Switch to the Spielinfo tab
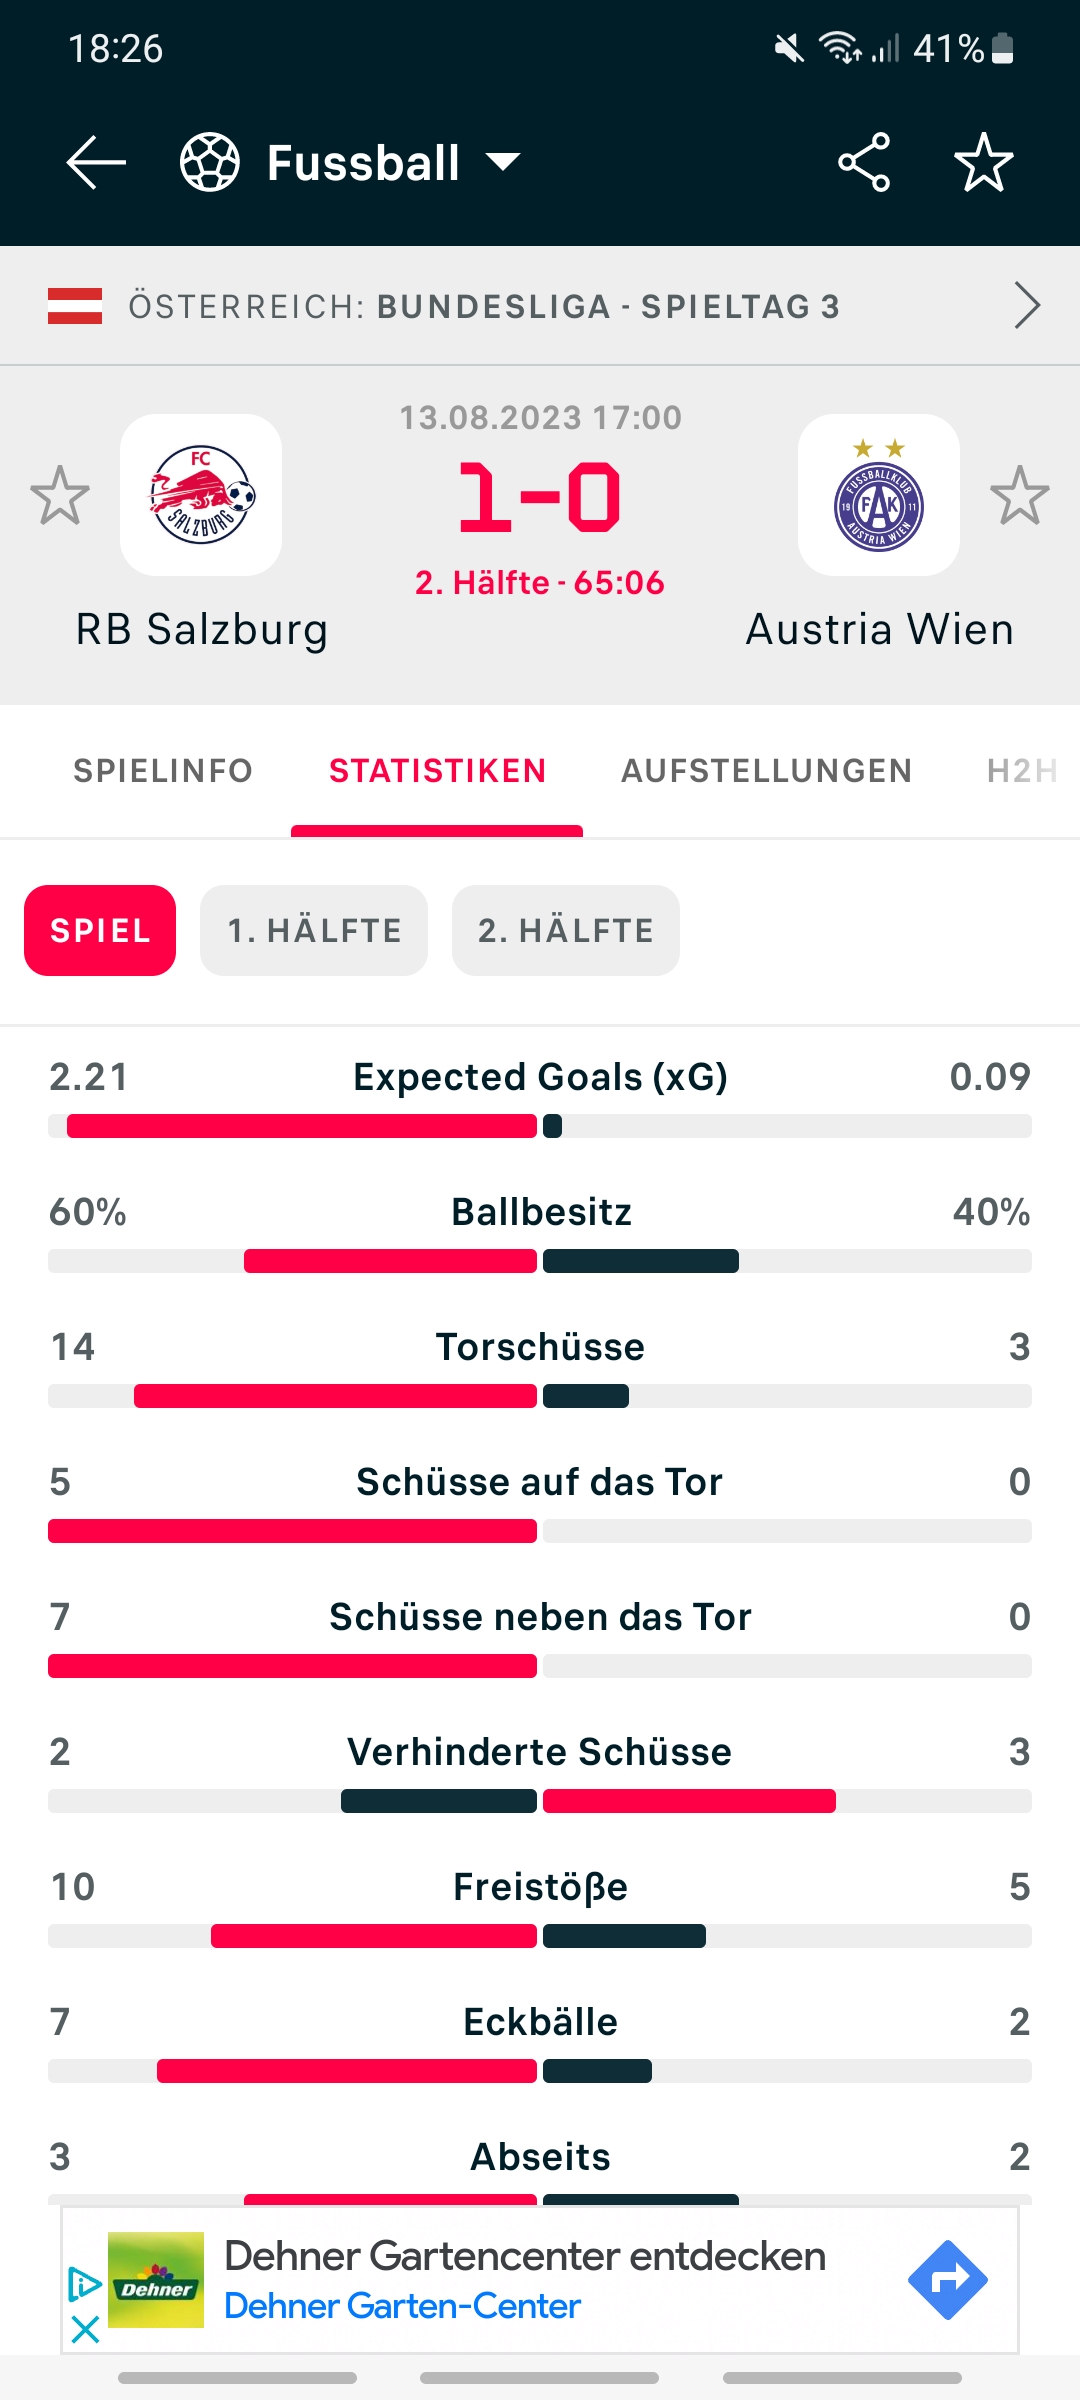The height and width of the screenshot is (2400, 1080). pyautogui.click(x=163, y=771)
